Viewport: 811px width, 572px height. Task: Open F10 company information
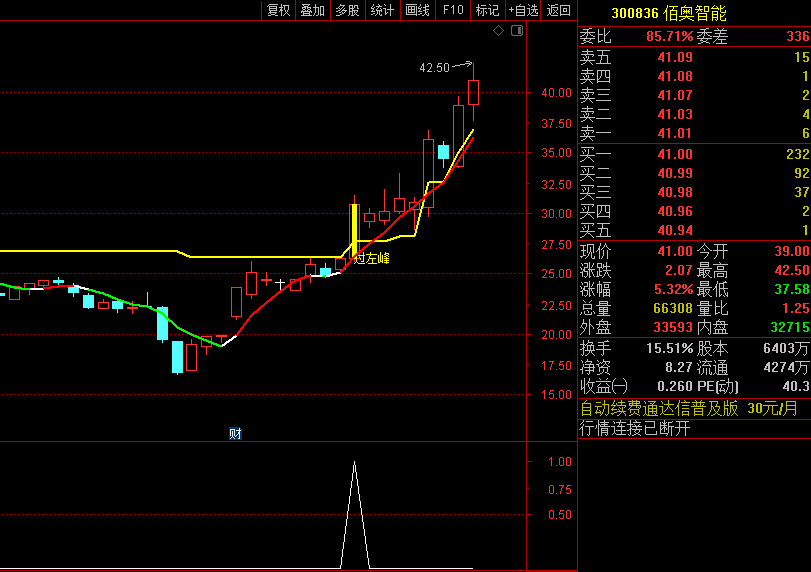453,10
